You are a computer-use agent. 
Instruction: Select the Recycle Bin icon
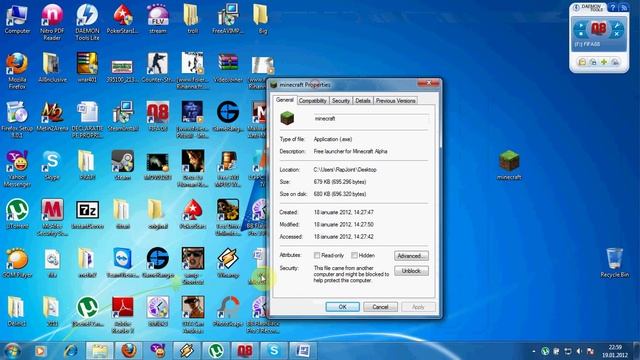(614, 263)
